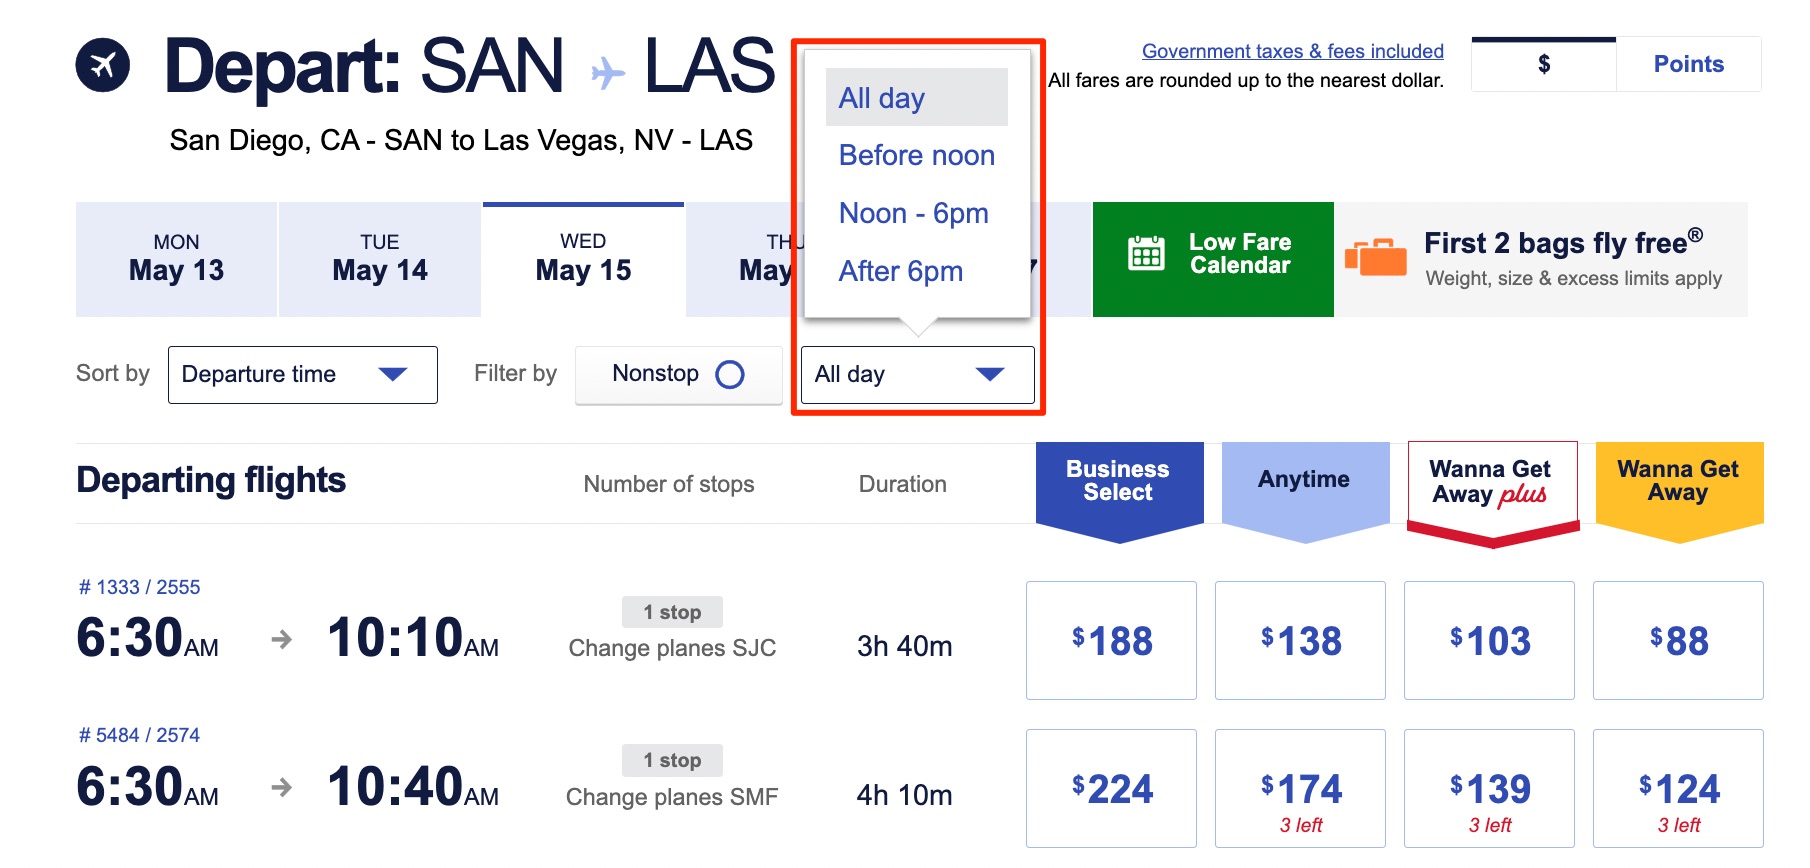Switch to the TUE May 14 date tab

pos(380,258)
